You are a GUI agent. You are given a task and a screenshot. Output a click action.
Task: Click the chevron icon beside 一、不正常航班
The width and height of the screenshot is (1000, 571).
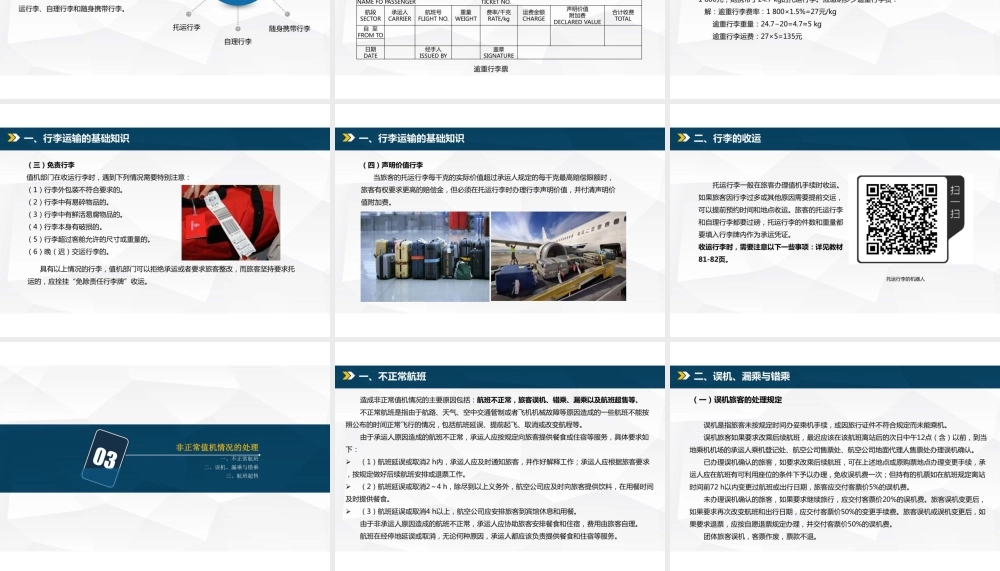(x=349, y=376)
